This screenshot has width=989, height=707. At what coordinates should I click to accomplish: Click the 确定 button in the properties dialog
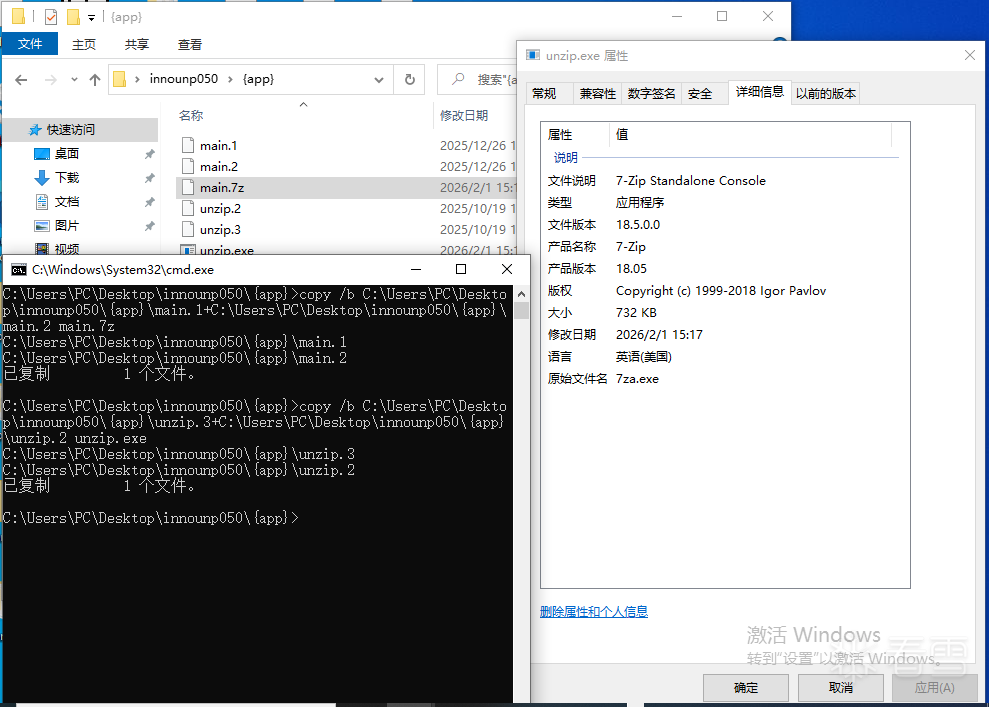click(745, 688)
